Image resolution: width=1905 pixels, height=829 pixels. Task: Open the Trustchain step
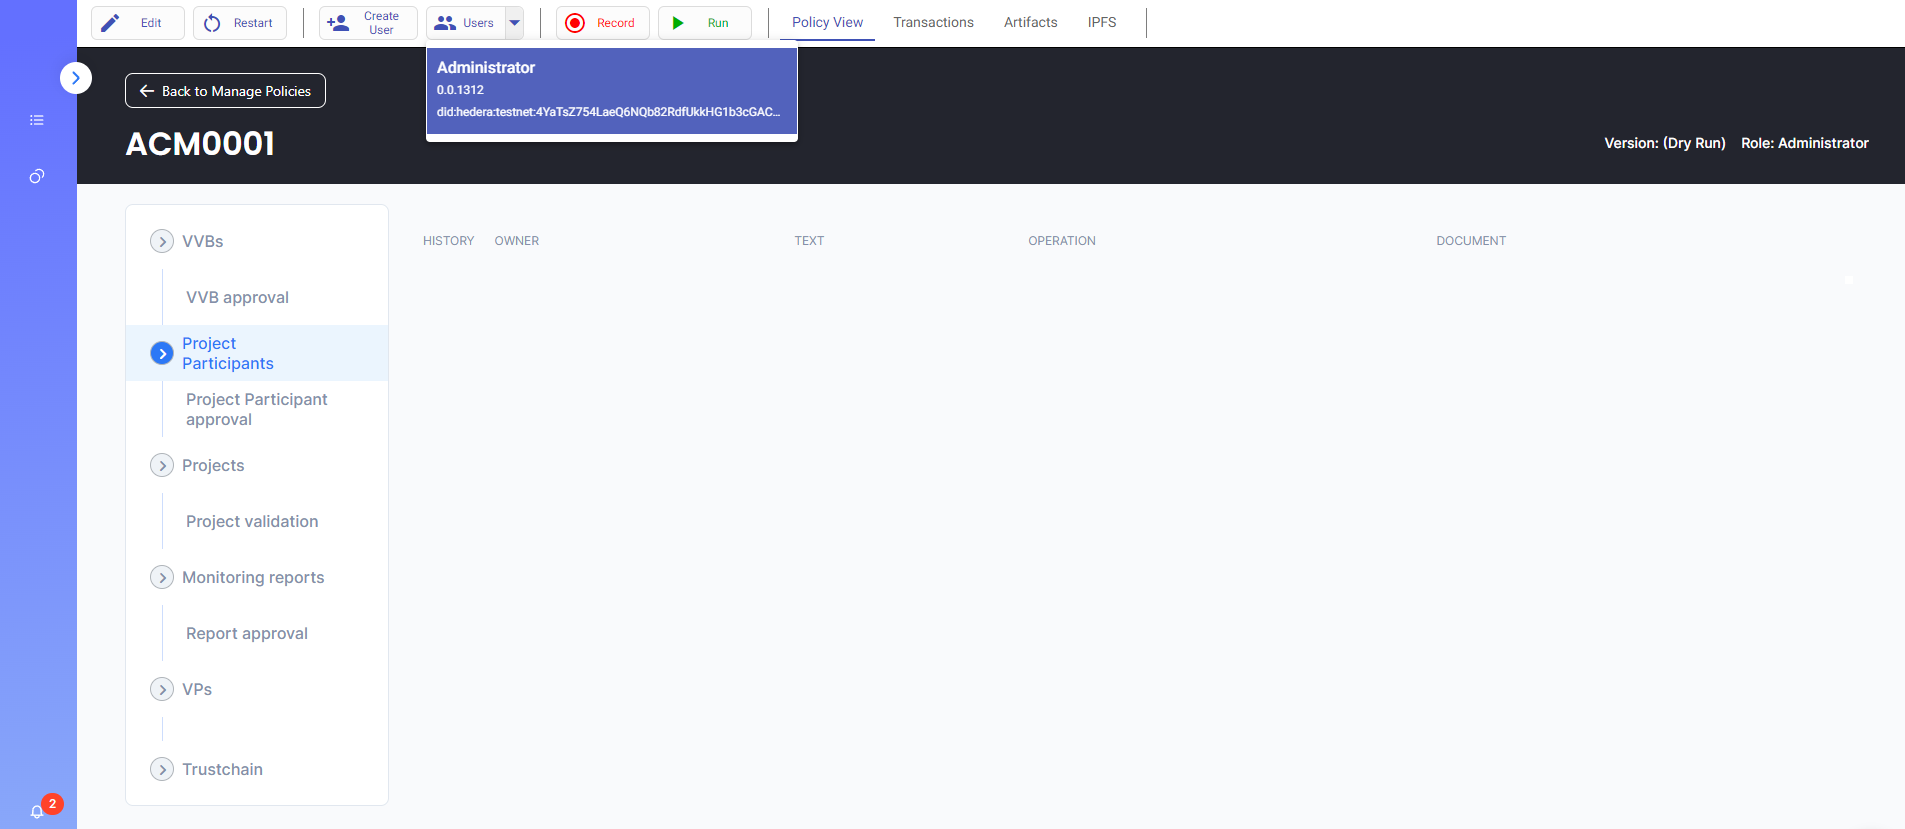(222, 769)
